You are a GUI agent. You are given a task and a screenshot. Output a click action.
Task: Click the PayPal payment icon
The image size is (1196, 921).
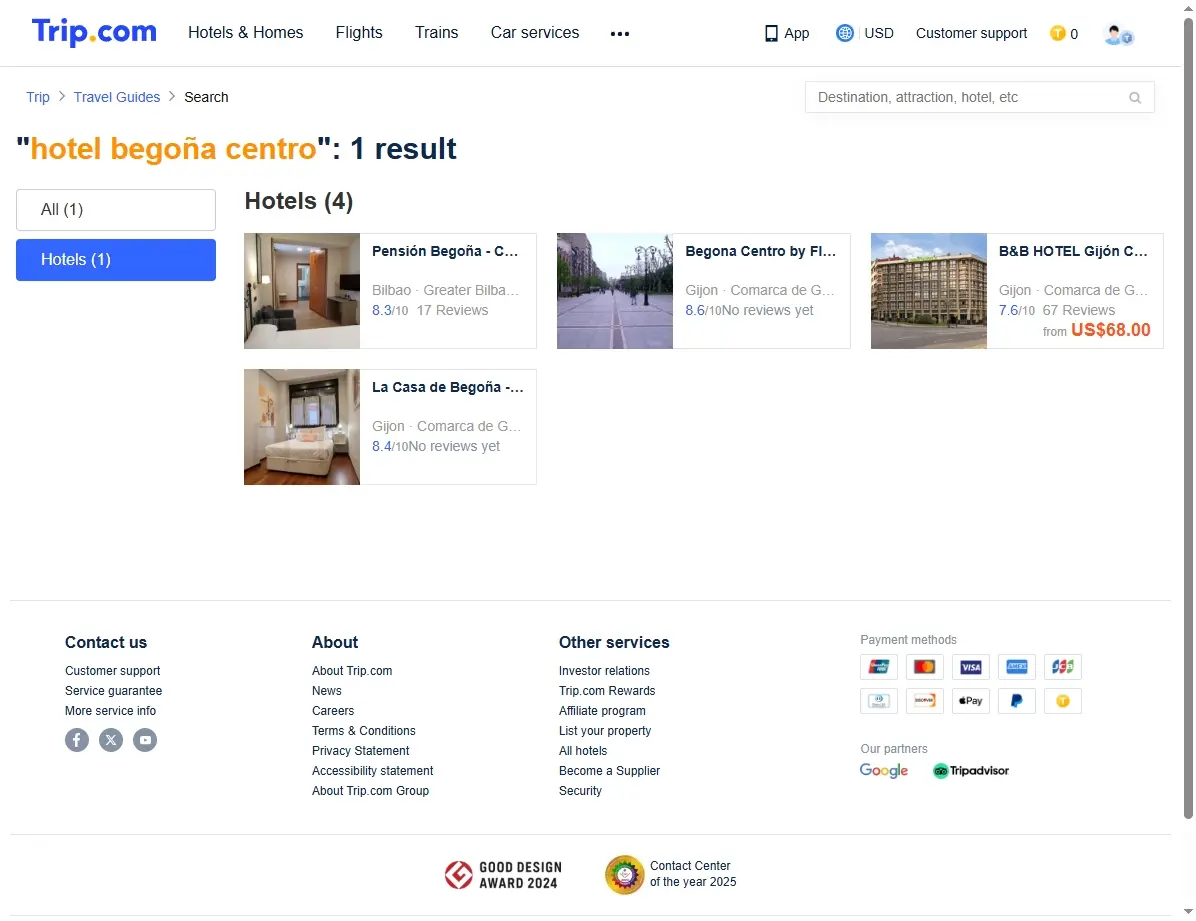click(x=1017, y=700)
